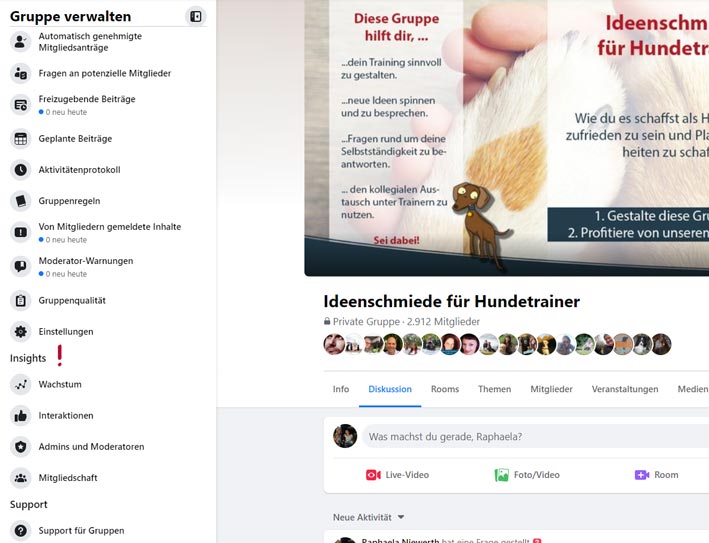Expand the Neue Aktivität sort dropdown
Viewport: 709px width, 543px height.
369,517
